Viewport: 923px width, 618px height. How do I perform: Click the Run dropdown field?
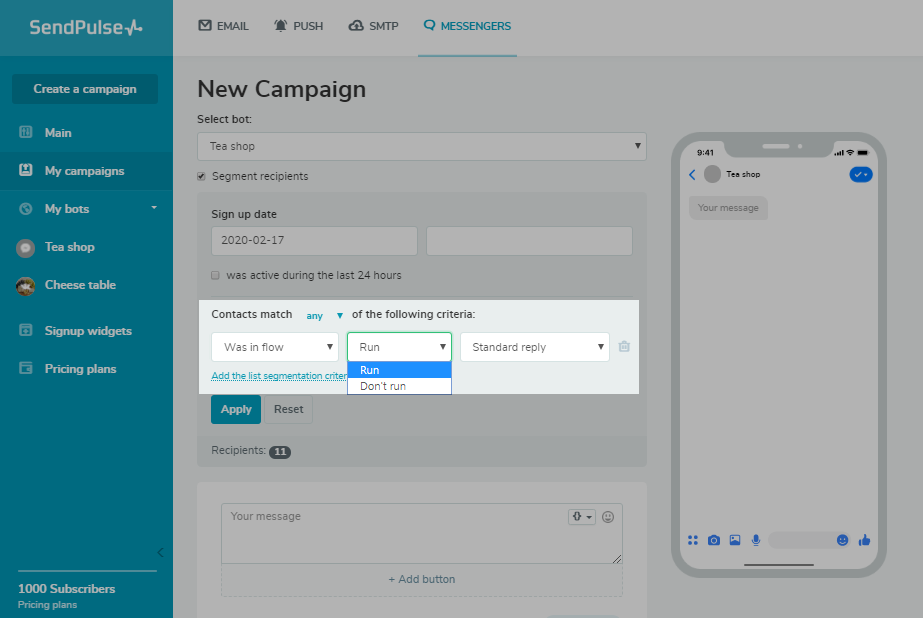click(399, 347)
